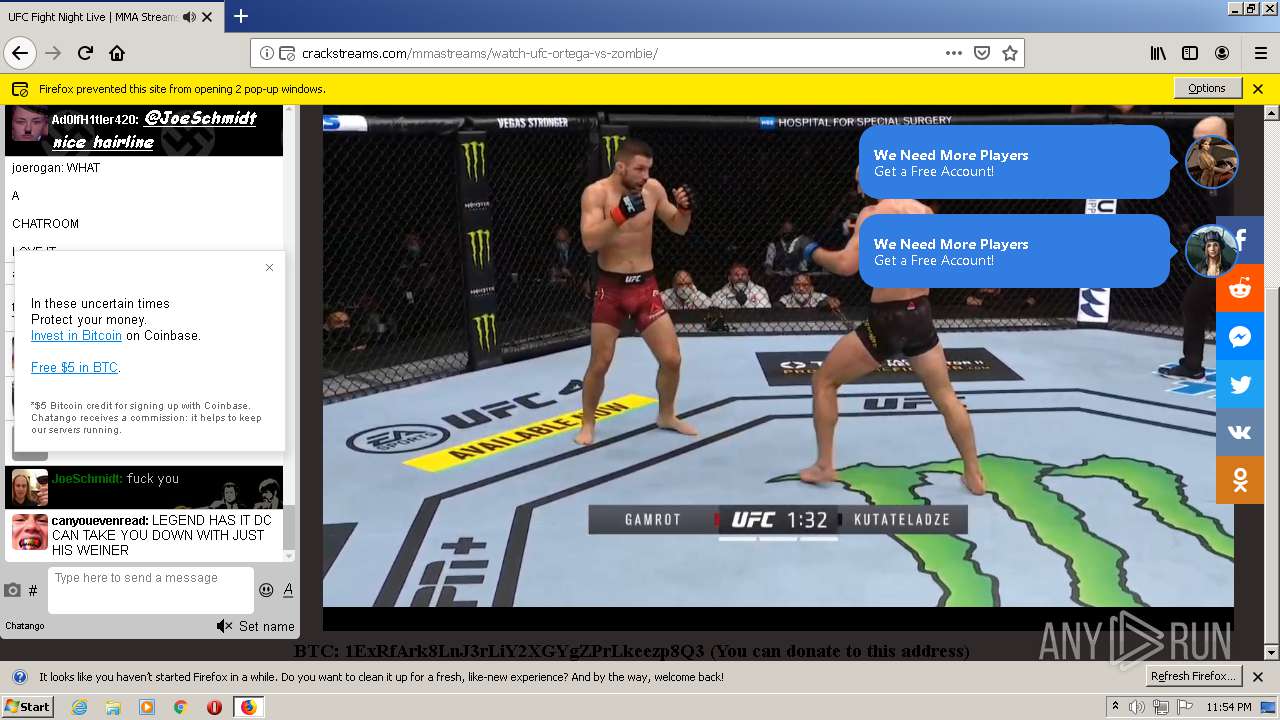The image size is (1280, 720).
Task: Follow the Invest in Bitcoin link
Action: point(76,336)
